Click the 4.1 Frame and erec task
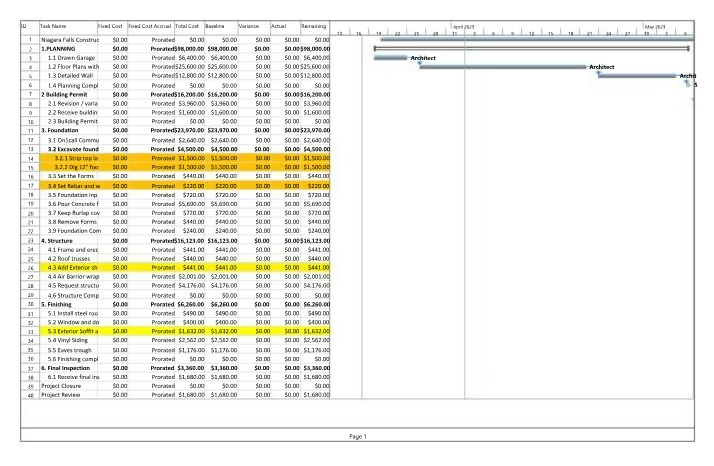This screenshot has width=714, height=466. pos(73,250)
